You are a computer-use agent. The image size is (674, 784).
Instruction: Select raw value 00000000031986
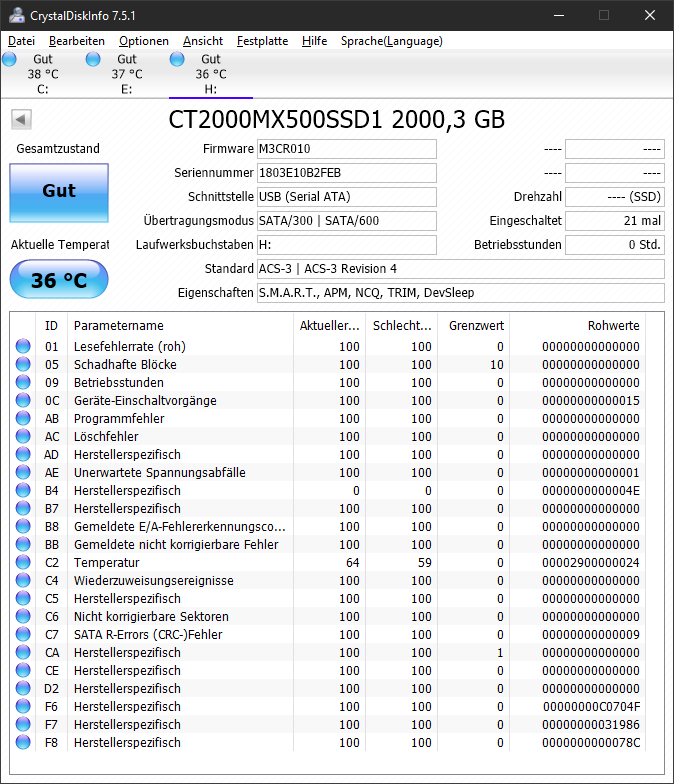[x=590, y=724]
